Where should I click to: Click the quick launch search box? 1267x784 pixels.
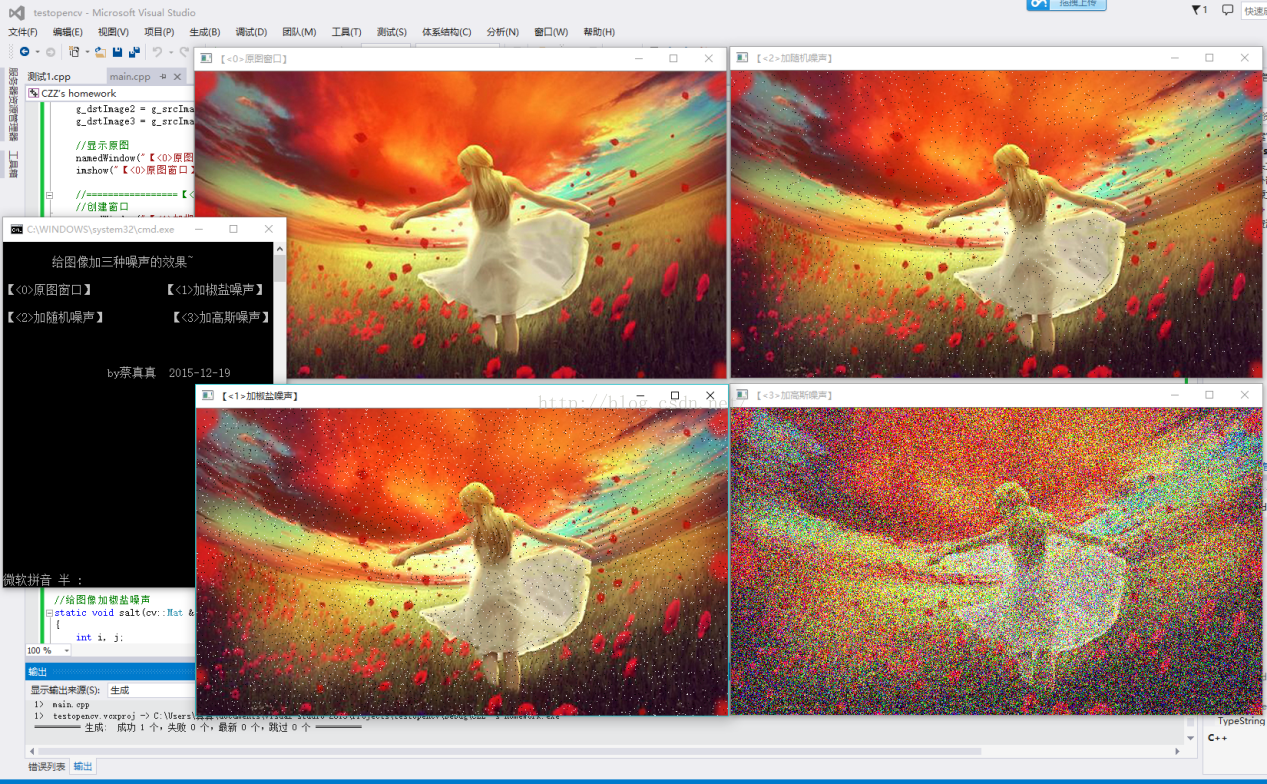1254,10
